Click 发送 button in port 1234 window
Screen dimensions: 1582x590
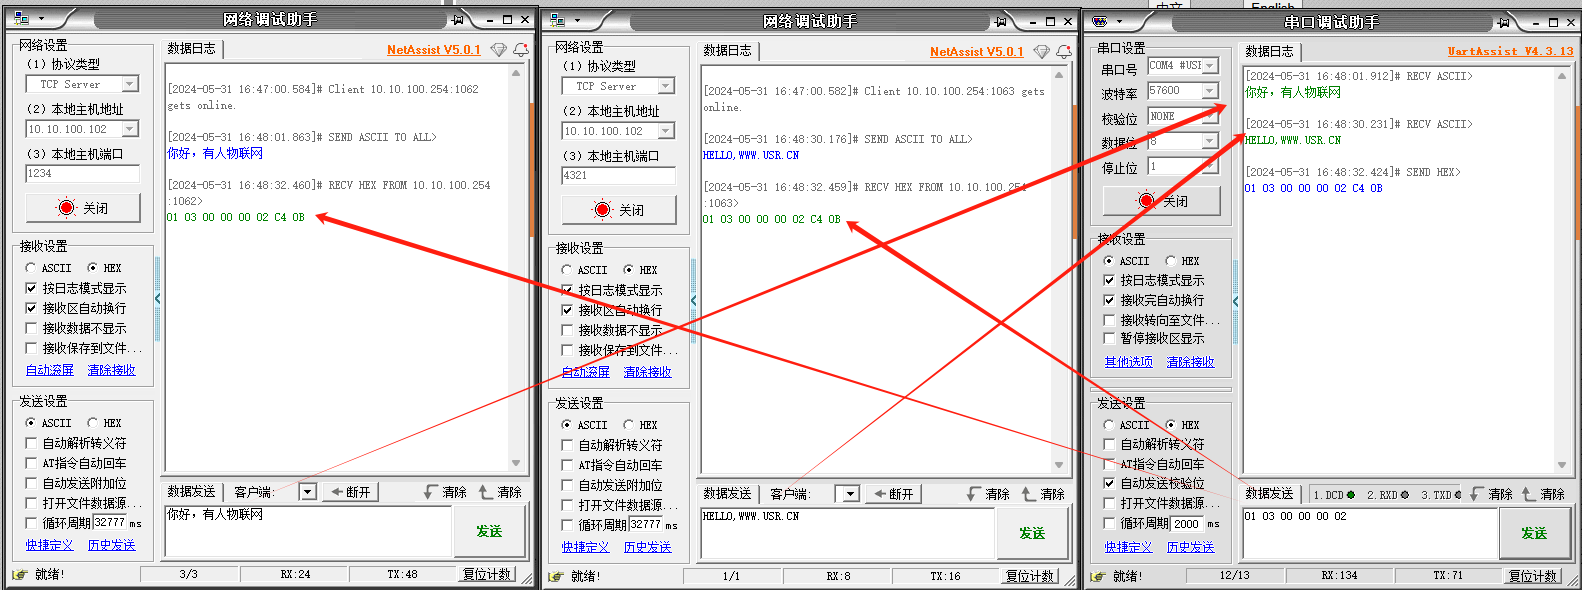coord(489,532)
